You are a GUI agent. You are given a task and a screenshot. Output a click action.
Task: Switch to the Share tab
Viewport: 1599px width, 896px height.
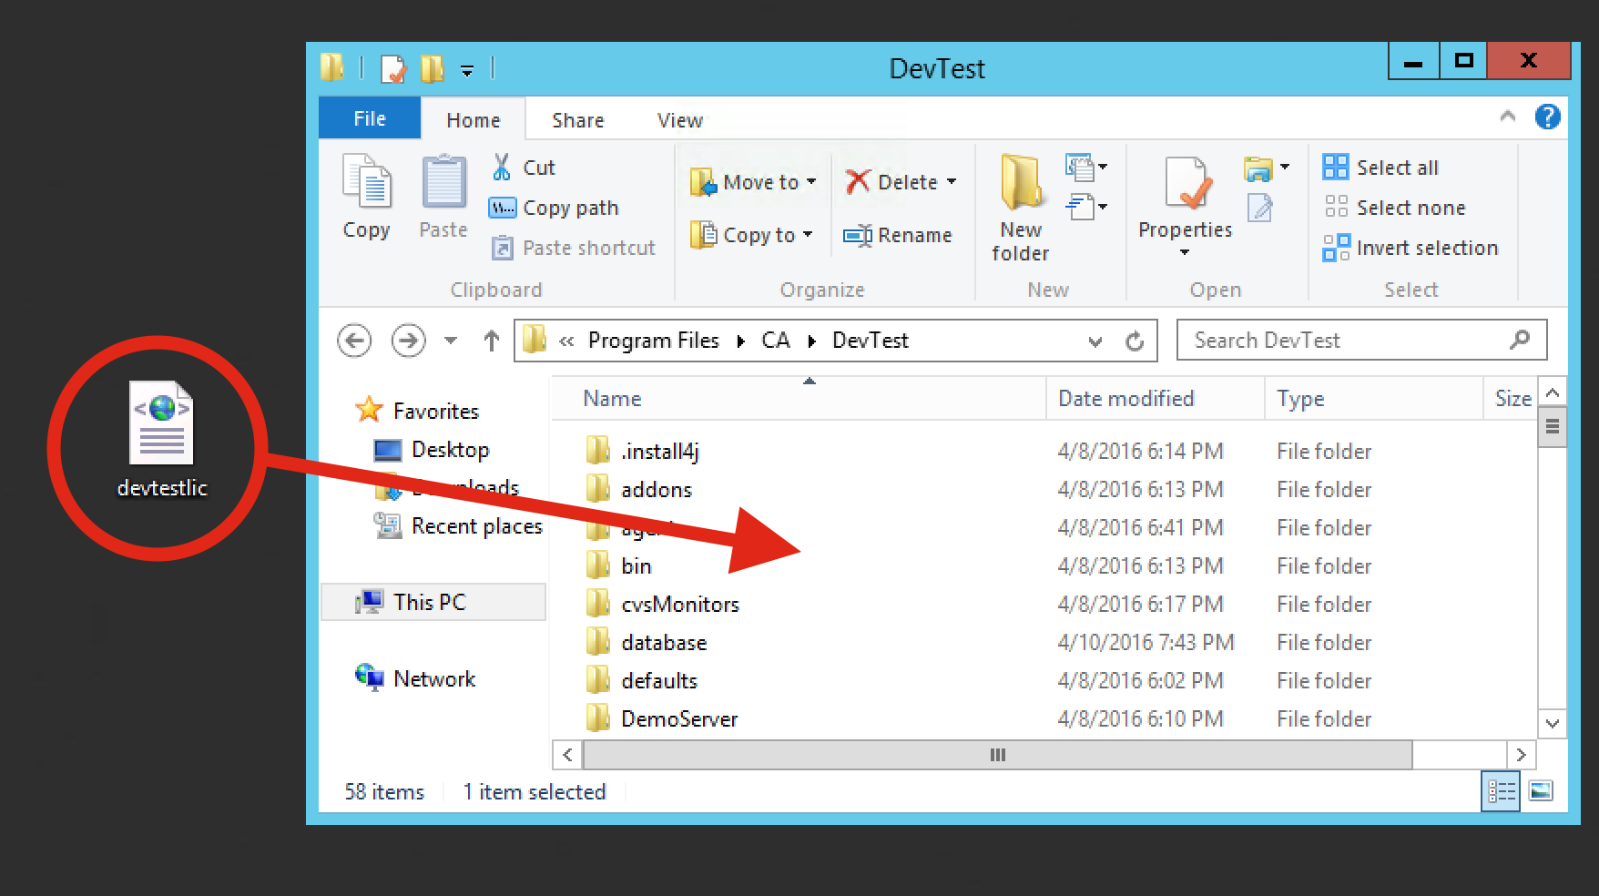(578, 120)
